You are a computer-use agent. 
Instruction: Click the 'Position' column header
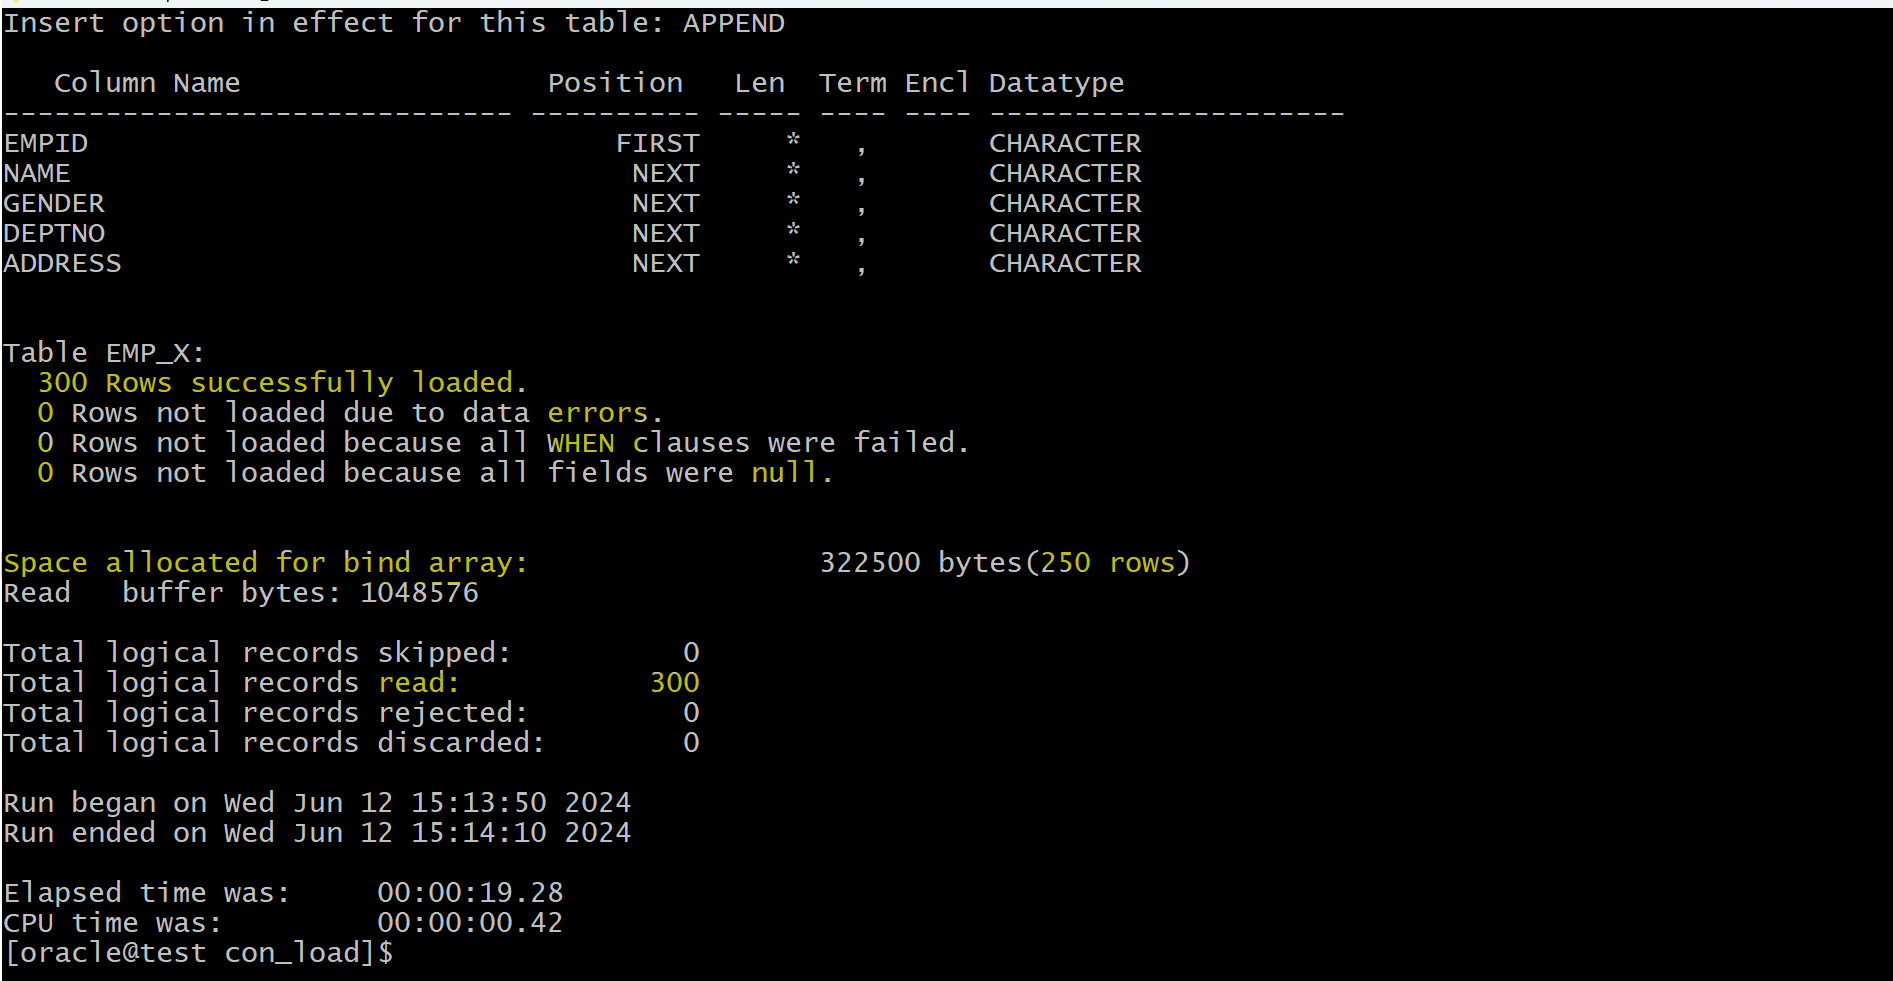point(615,83)
